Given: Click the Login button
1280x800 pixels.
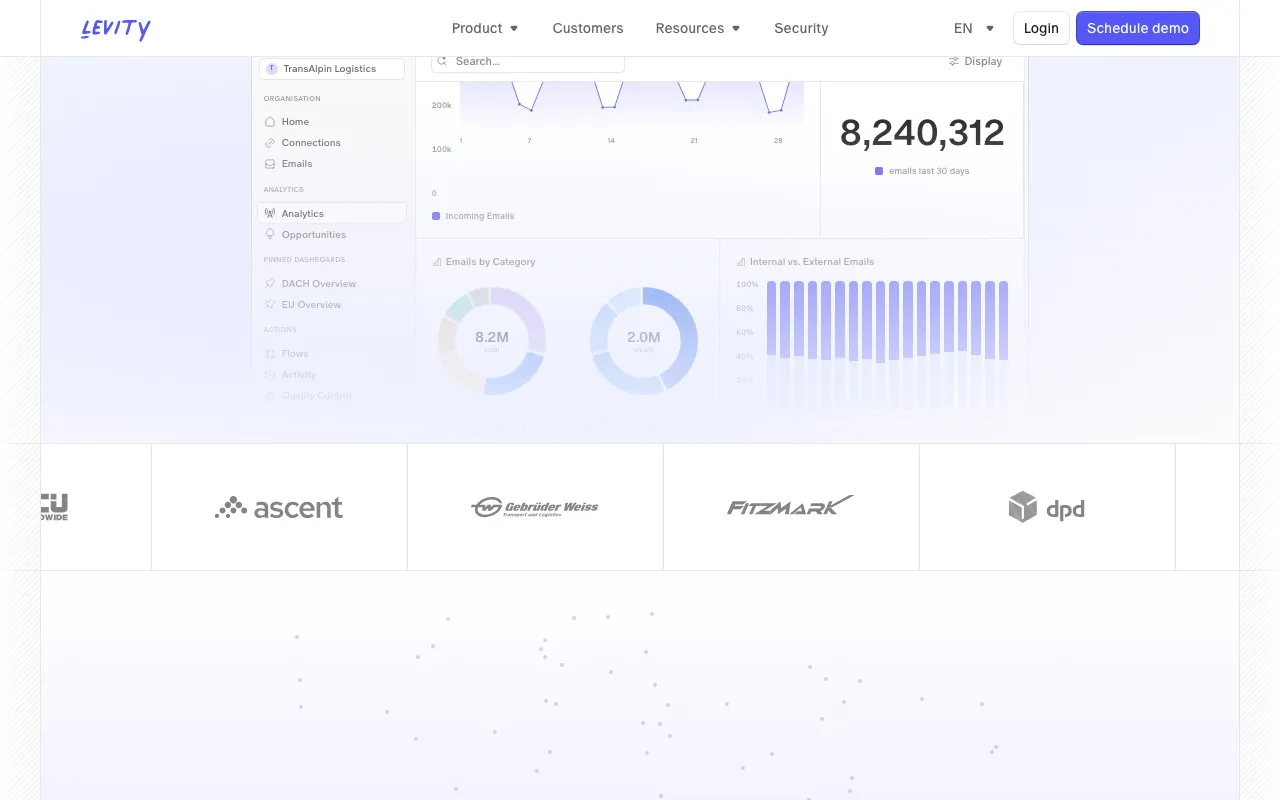Looking at the screenshot, I should coord(1041,28).
